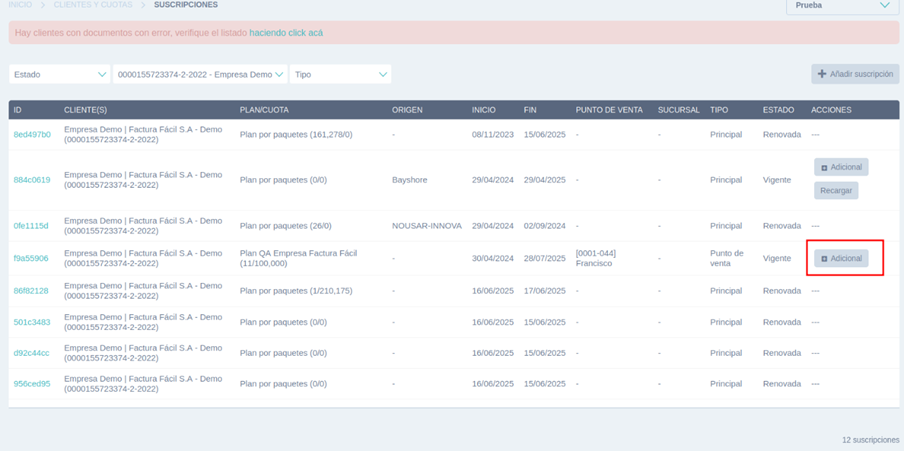Screen dimensions: 904x451
Task: Open the Prueba dropdown at top right
Action: 842,6
